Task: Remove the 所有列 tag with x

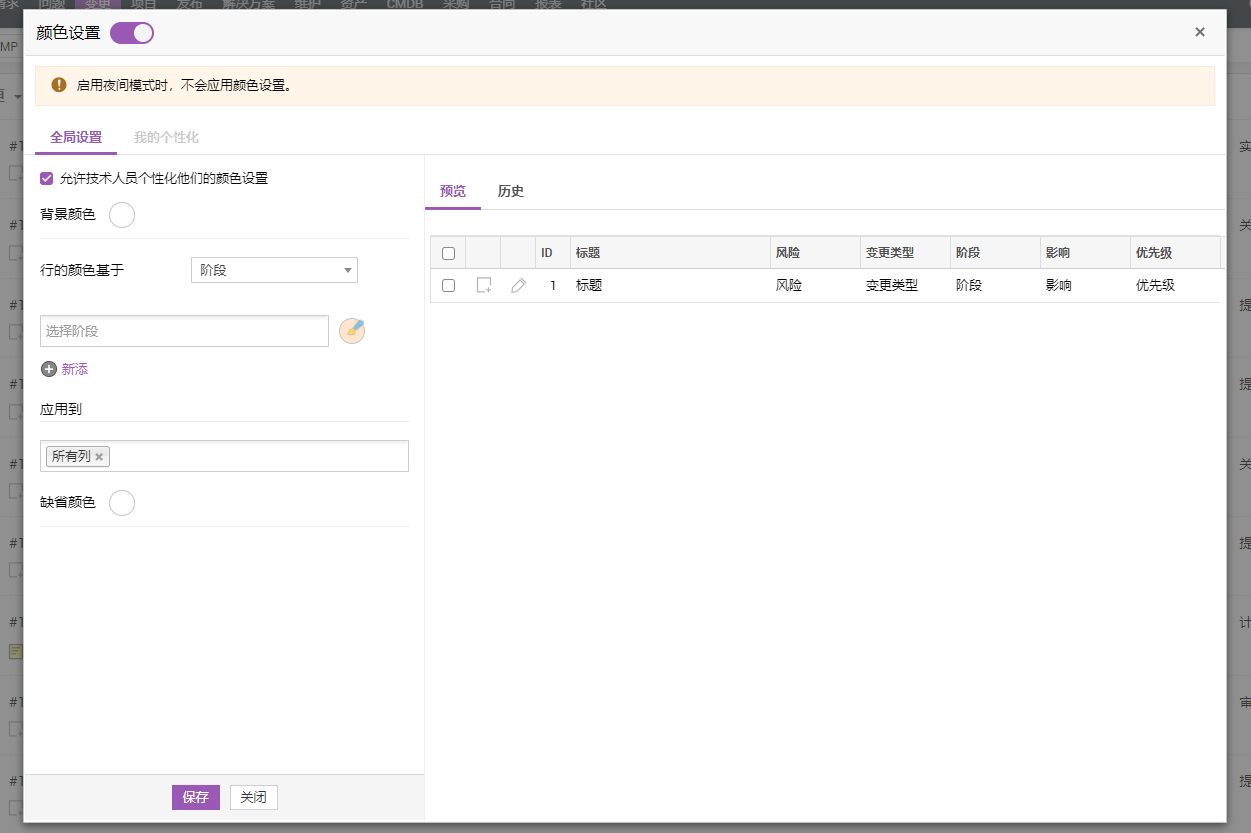Action: pyautogui.click(x=99, y=457)
